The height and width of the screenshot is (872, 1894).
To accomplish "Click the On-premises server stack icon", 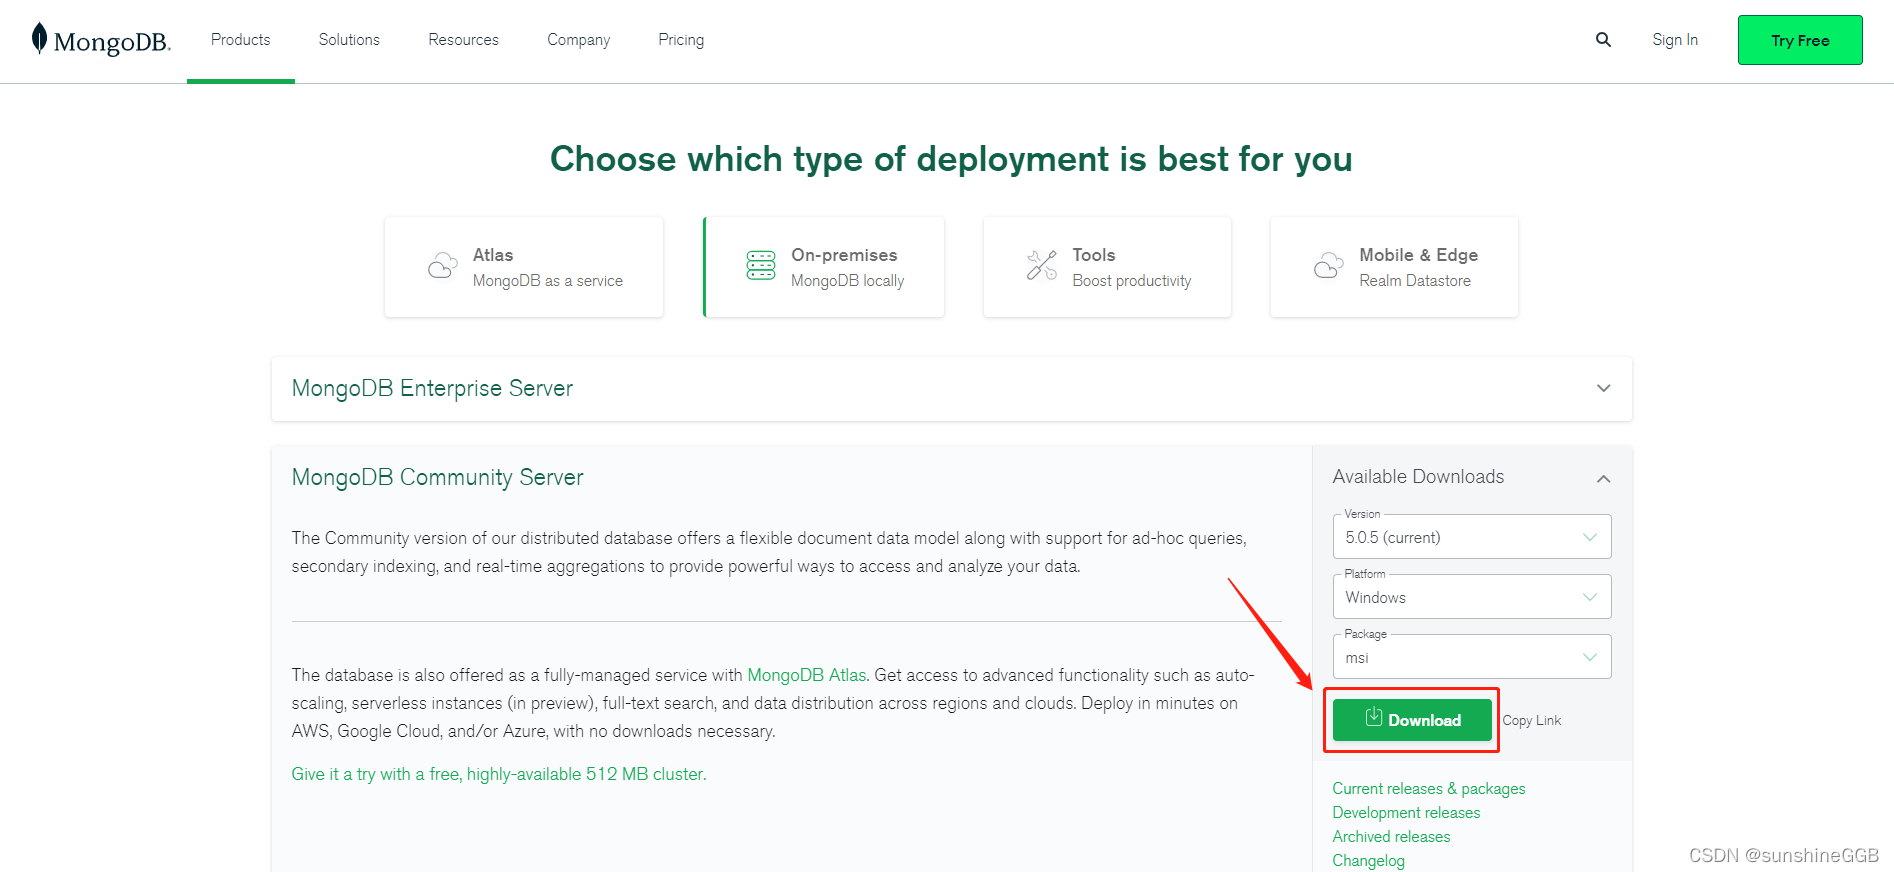I will 760,266.
